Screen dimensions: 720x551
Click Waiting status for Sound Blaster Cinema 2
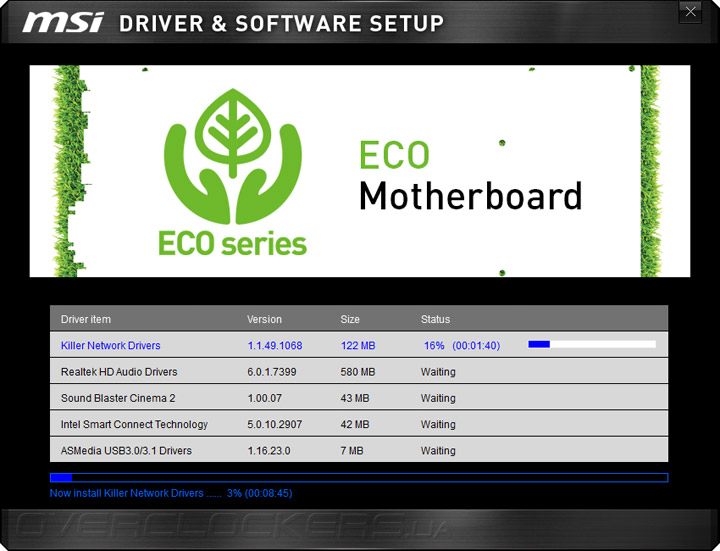coord(438,398)
